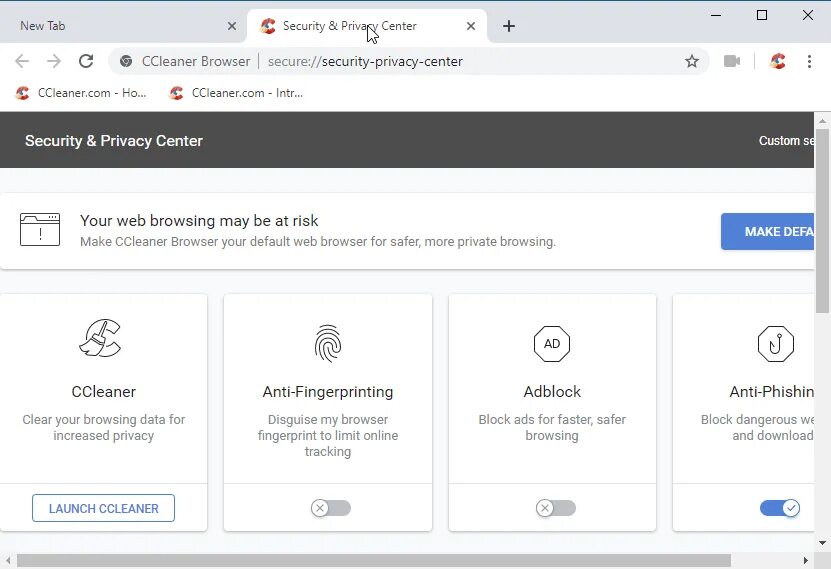This screenshot has width=831, height=569.
Task: Click the Adblock card title
Action: point(552,392)
